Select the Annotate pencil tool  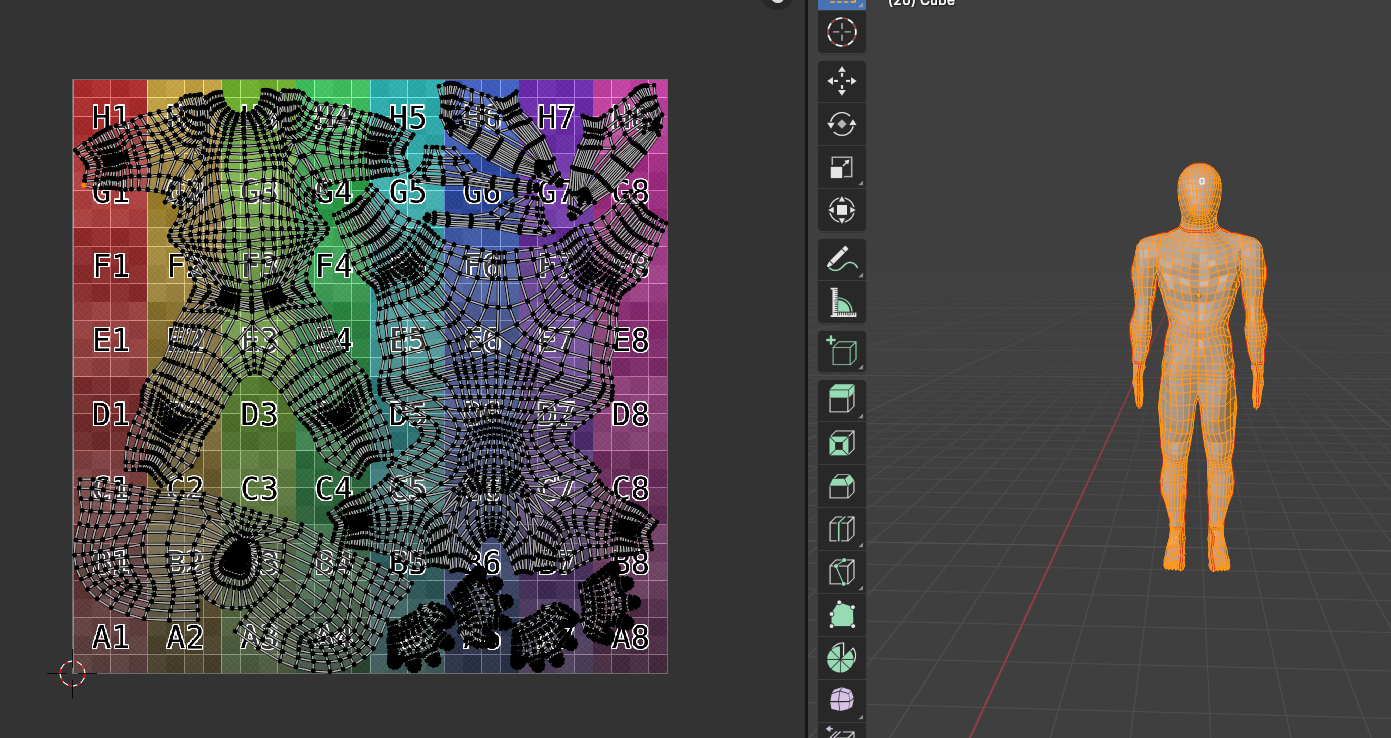(842, 260)
